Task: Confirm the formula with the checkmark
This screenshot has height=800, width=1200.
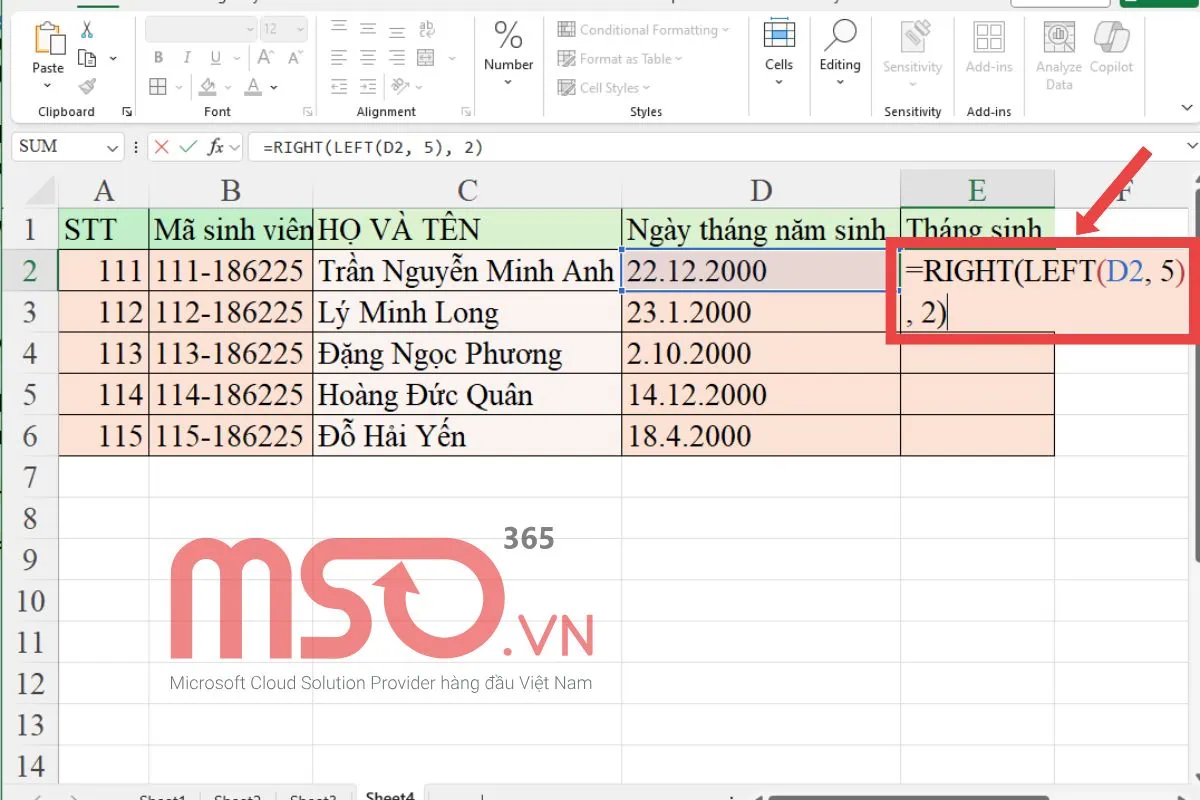Action: [x=188, y=147]
